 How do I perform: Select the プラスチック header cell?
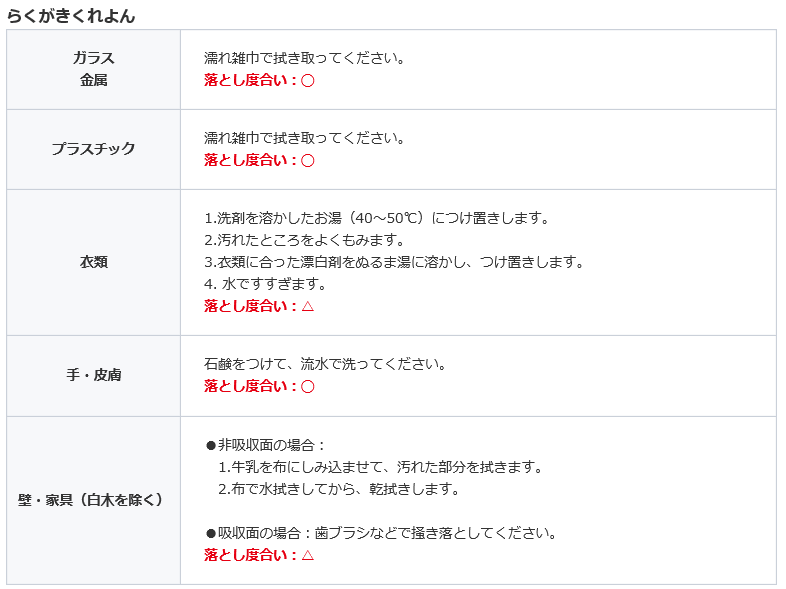pyautogui.click(x=93, y=149)
